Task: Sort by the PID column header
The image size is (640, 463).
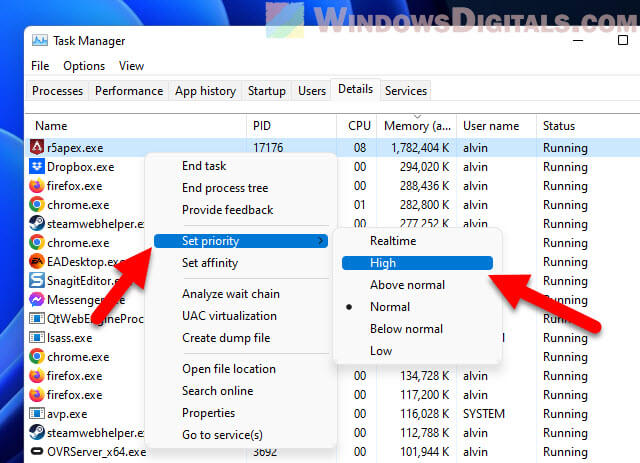Action: click(x=291, y=126)
